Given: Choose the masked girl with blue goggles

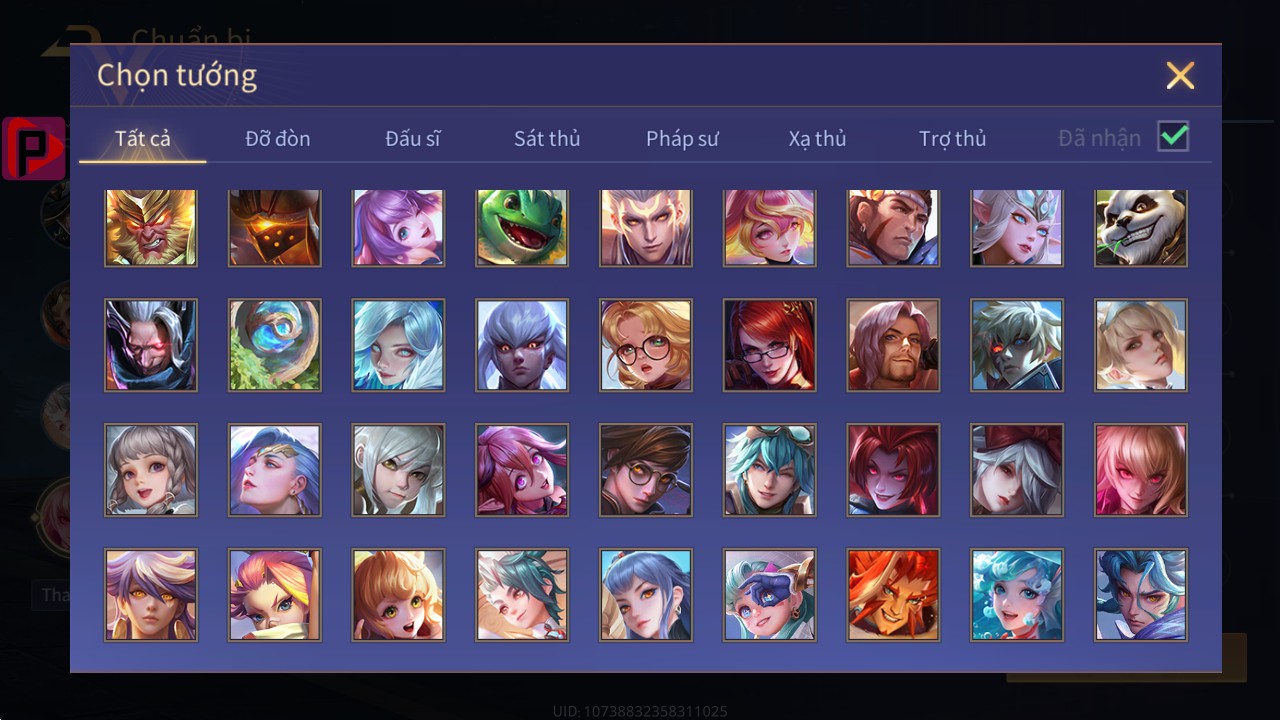Looking at the screenshot, I should (x=770, y=595).
